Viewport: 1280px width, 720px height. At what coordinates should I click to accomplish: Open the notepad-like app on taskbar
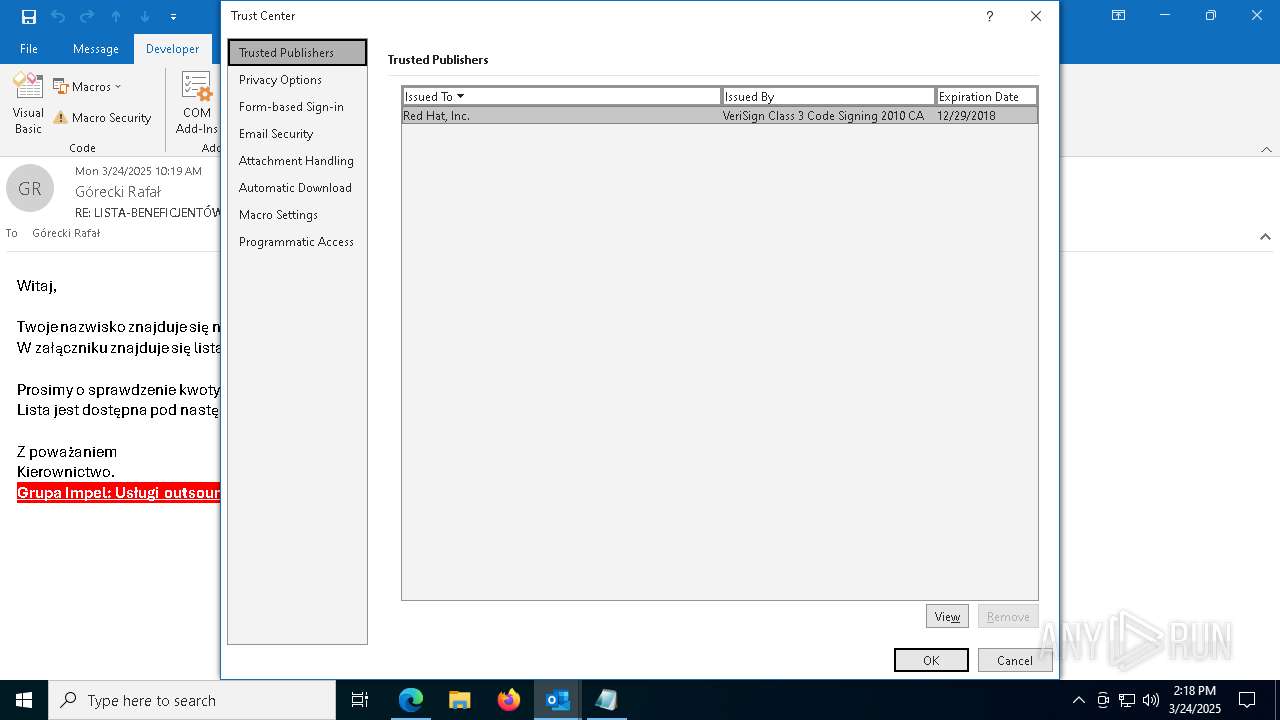pyautogui.click(x=607, y=700)
